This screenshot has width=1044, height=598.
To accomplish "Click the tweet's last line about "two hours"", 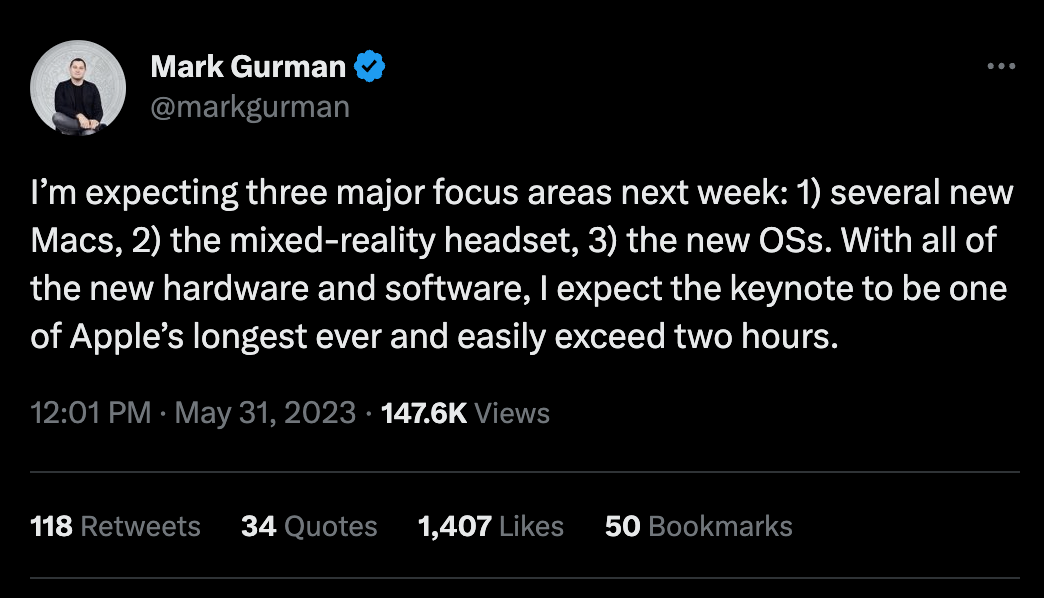I will 432,337.
